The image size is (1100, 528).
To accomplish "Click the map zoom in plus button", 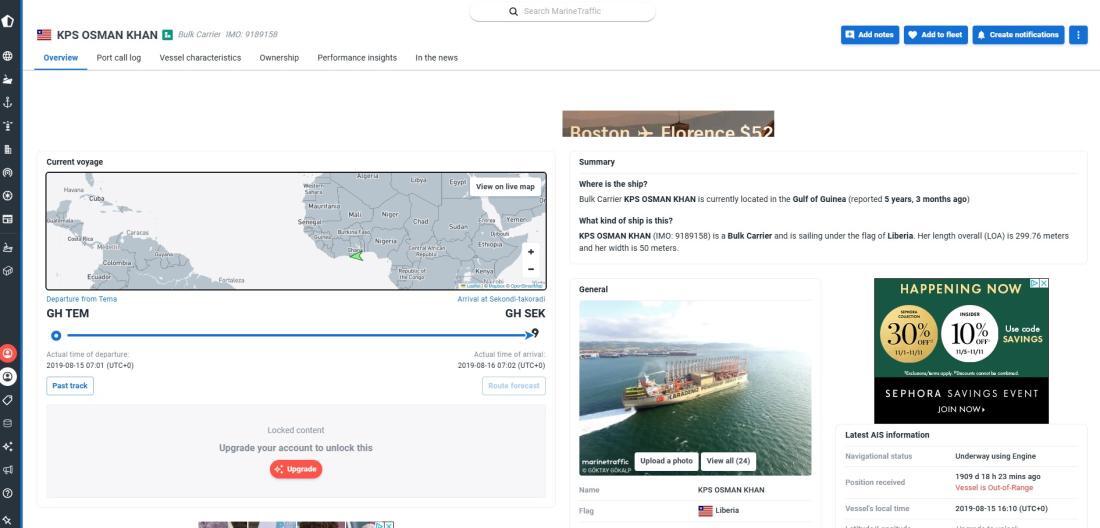I will [531, 252].
